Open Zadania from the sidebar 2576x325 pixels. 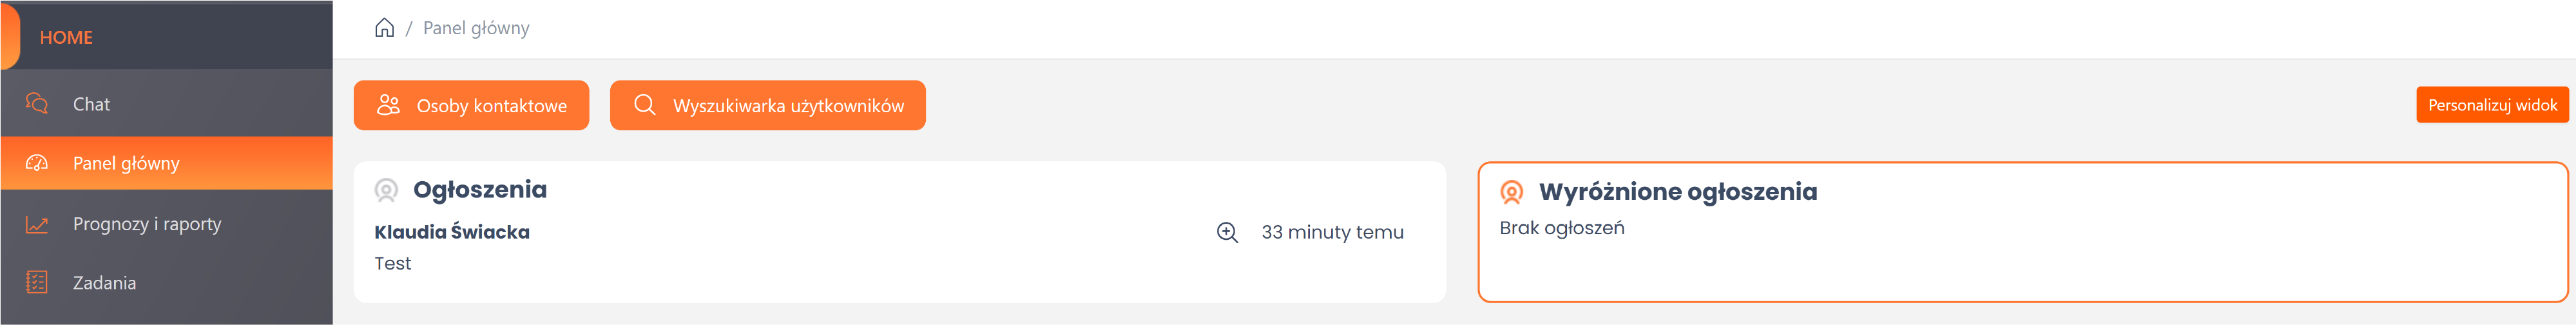(104, 283)
